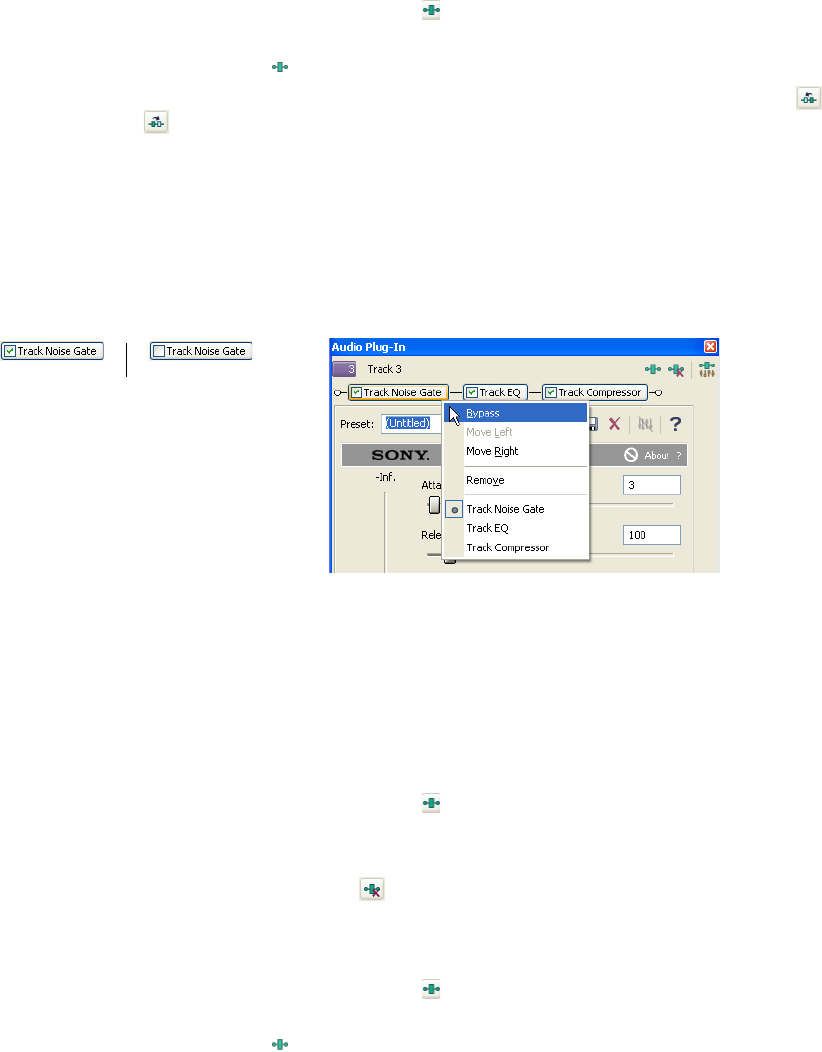Viewport: 822px width, 1052px height.
Task: Click the "Track 3" label text
Action: (x=384, y=369)
